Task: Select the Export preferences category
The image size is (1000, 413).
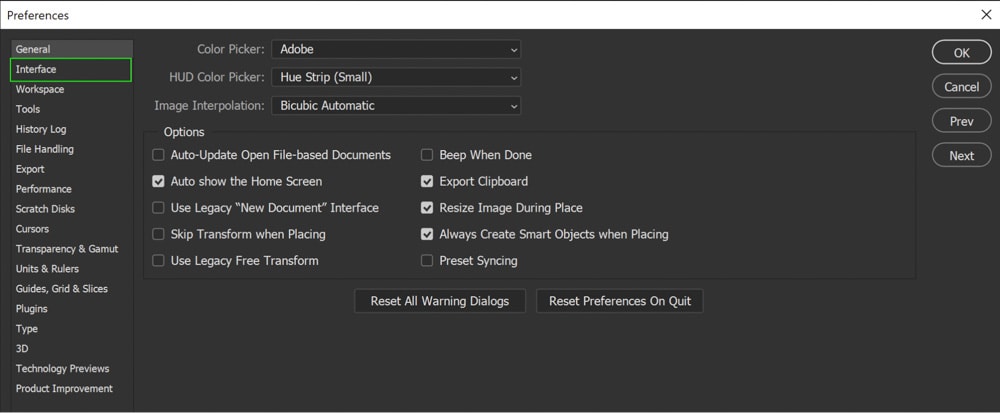Action: tap(71, 169)
